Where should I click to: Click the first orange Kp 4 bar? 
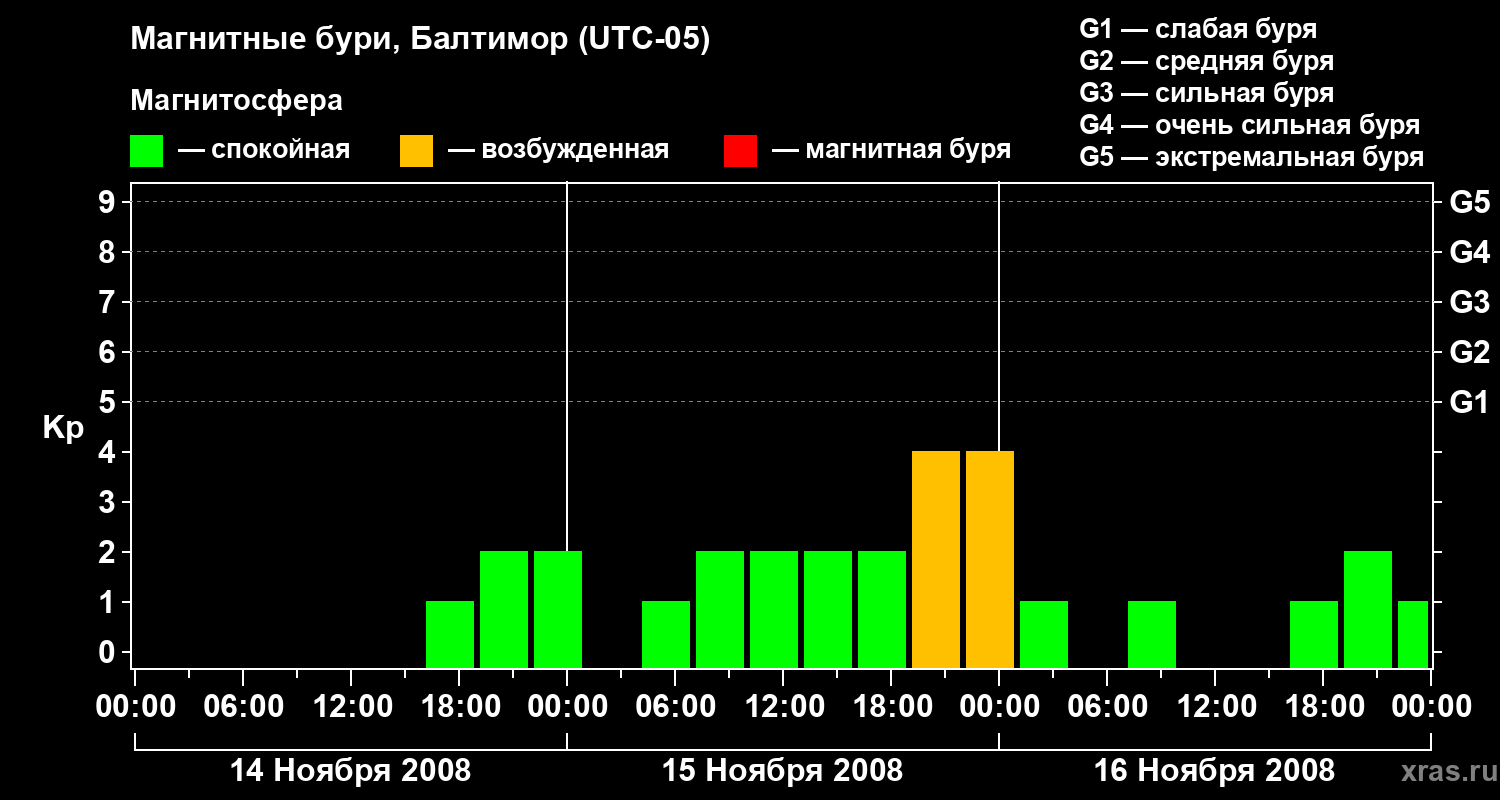click(936, 559)
